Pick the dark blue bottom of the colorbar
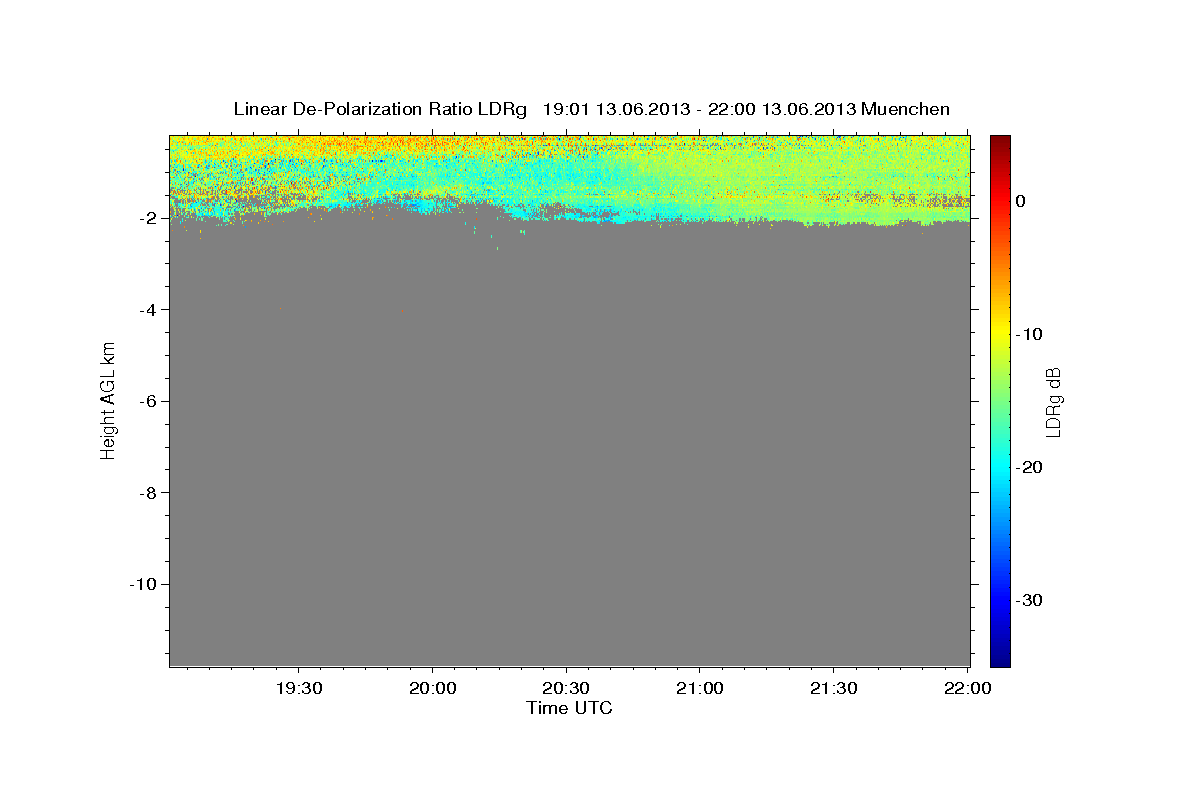1200x800 pixels. click(999, 658)
